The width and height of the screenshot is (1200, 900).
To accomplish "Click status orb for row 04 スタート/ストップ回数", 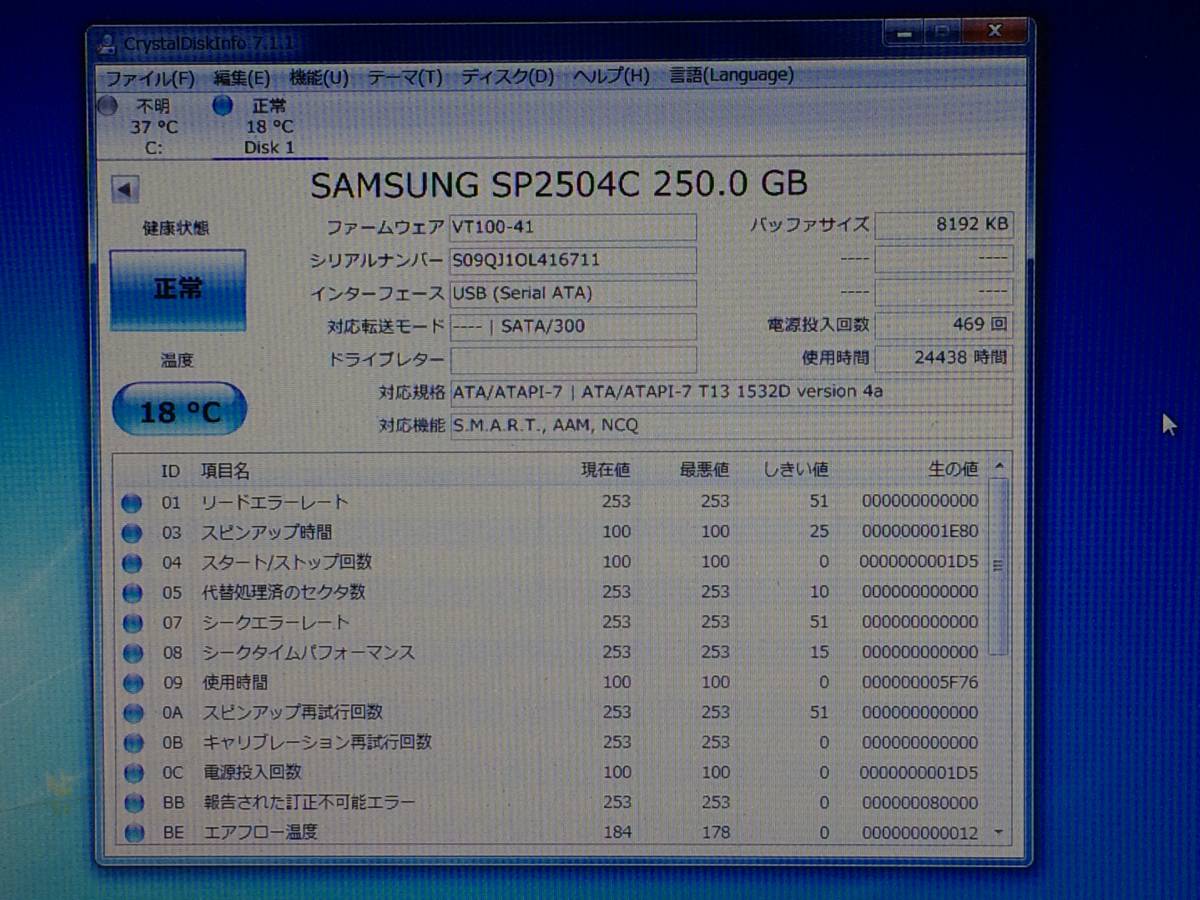I will point(132,563).
